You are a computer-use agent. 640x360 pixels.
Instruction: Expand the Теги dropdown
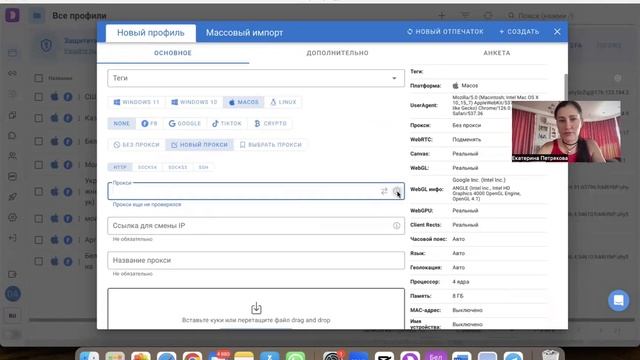tap(256, 78)
